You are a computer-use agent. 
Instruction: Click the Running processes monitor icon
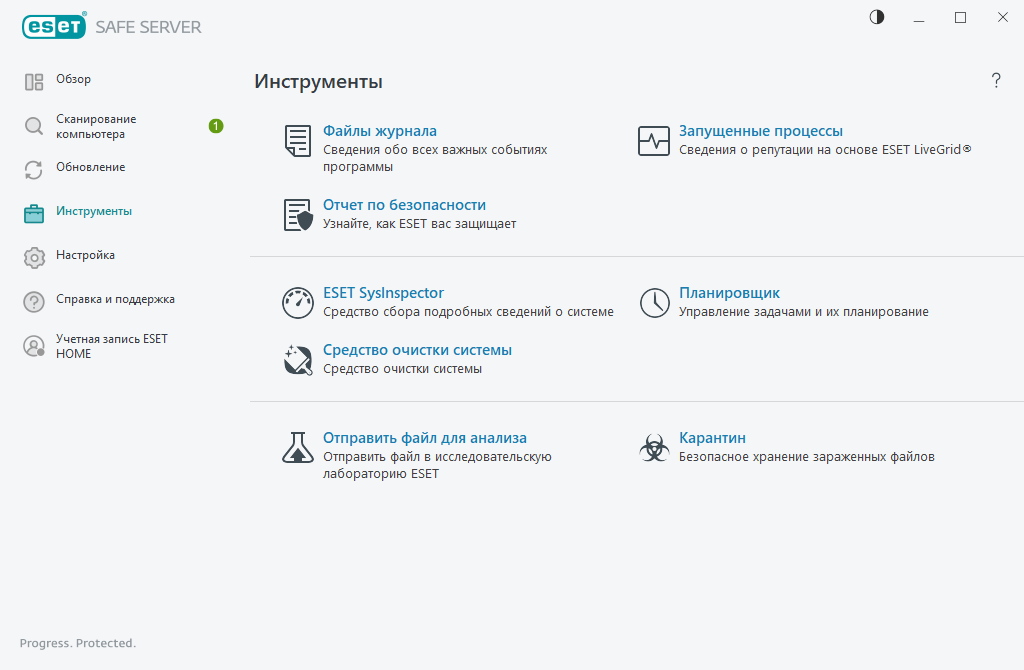point(654,141)
